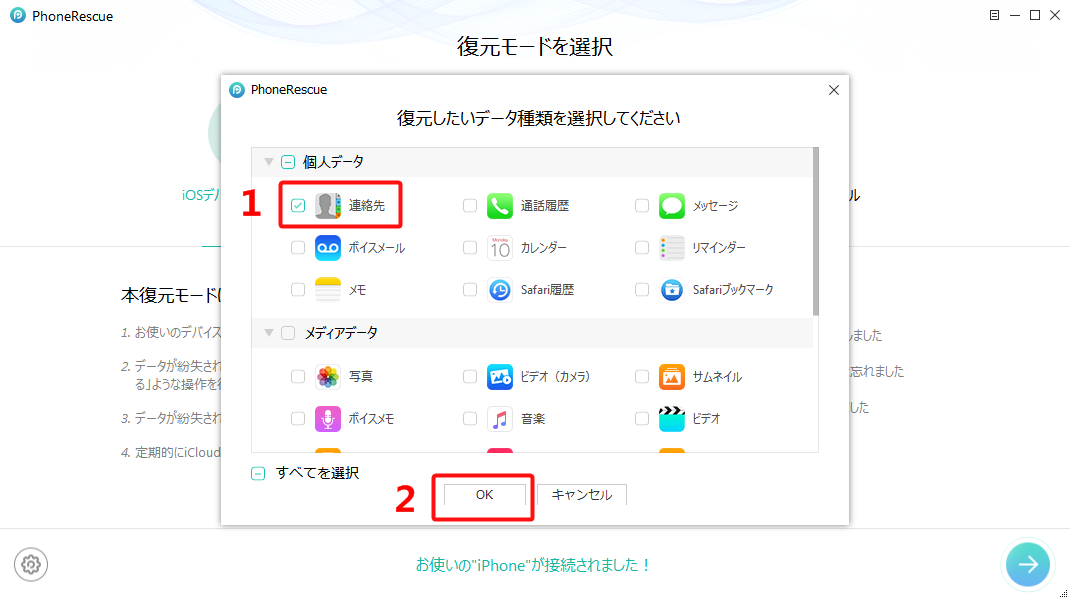This screenshot has height=600, width=1070.
Task: Click the サムネイル orange image icon
Action: (x=671, y=376)
